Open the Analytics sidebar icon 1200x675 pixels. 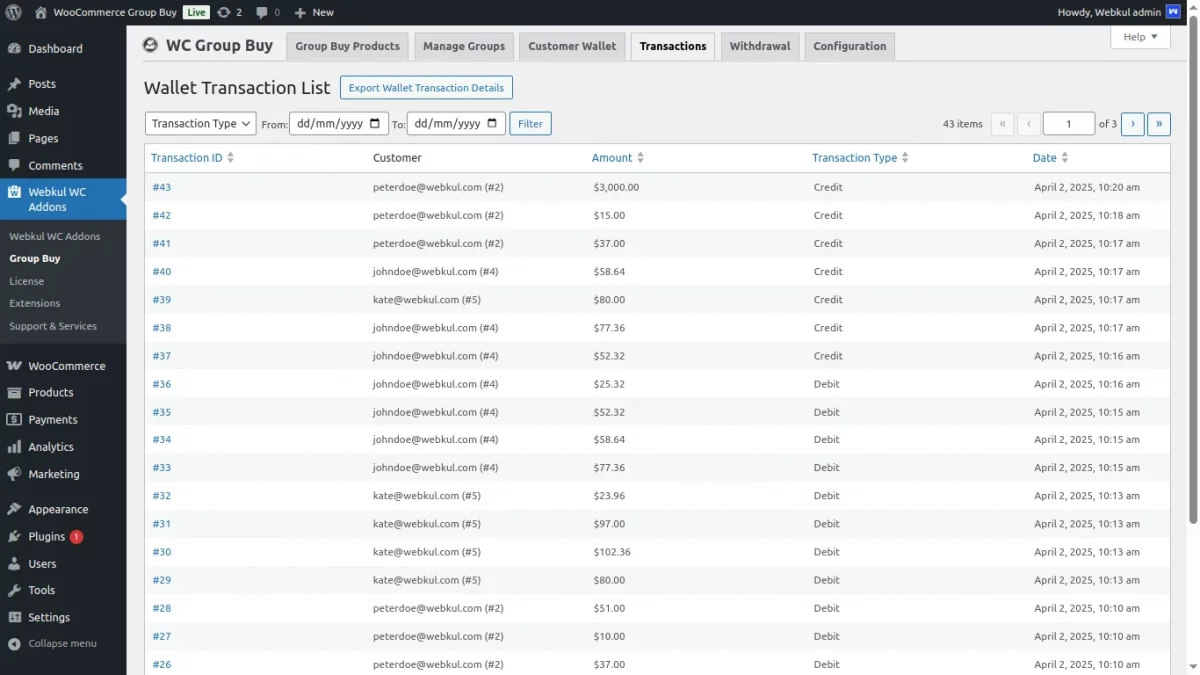click(x=16, y=446)
